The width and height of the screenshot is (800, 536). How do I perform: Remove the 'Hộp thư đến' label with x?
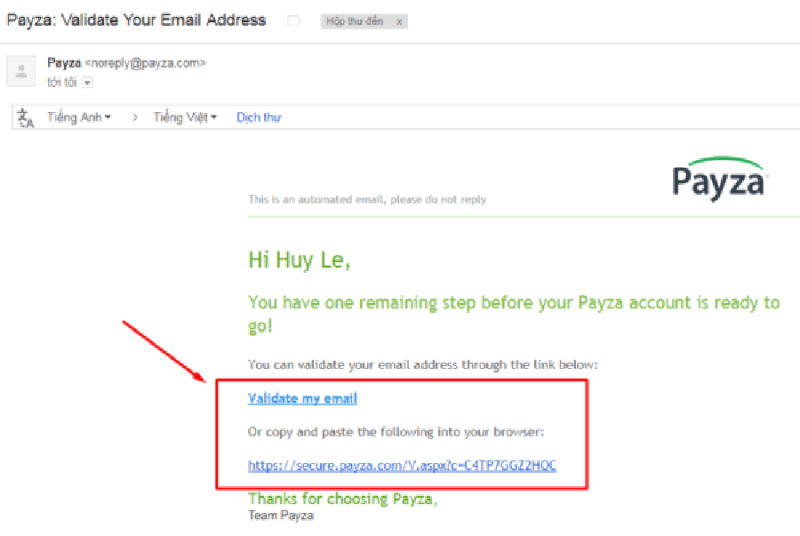click(399, 22)
